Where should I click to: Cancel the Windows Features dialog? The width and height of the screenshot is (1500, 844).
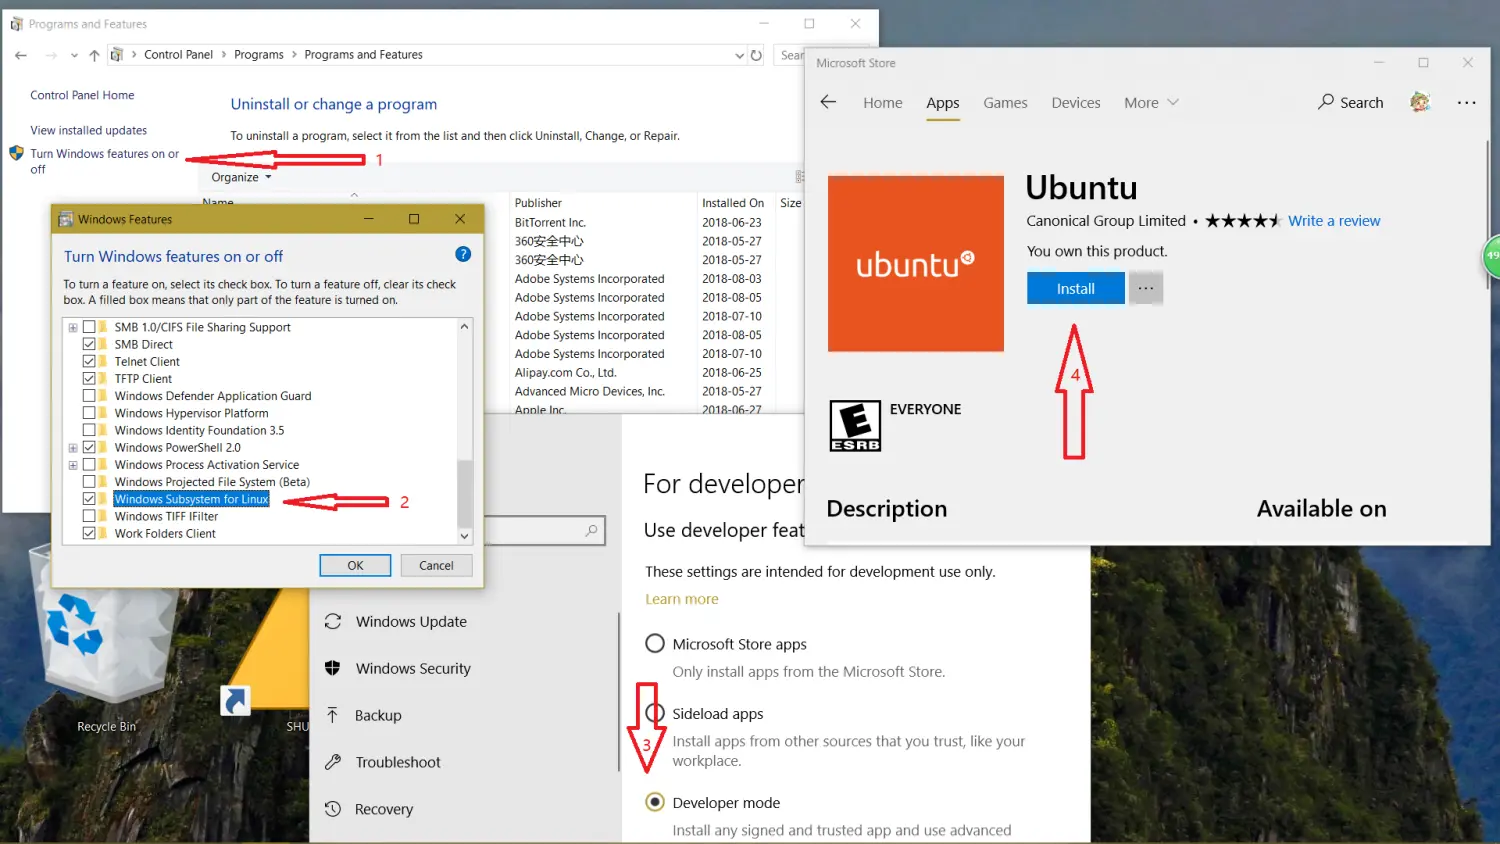[436, 565]
